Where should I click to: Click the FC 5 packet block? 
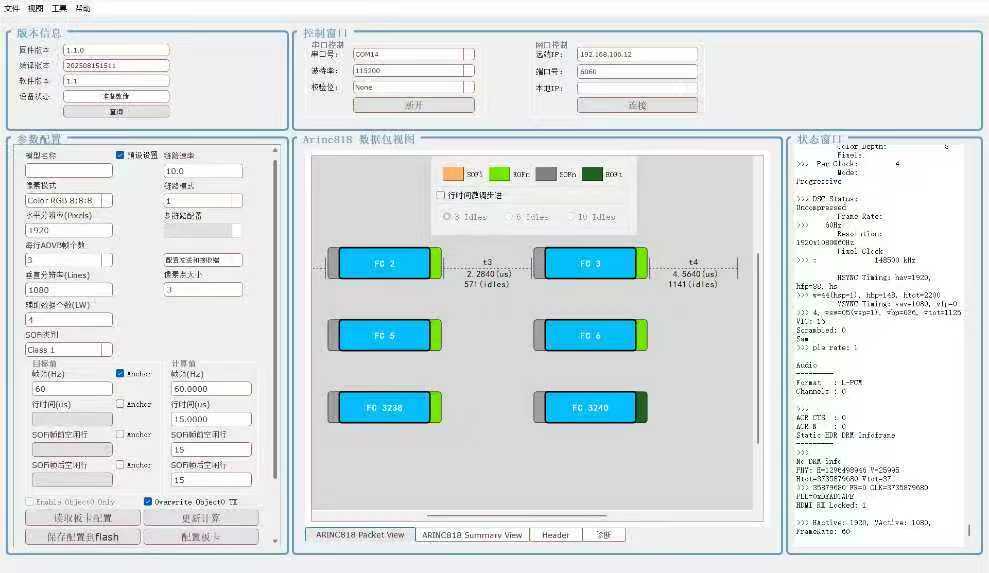tap(384, 335)
